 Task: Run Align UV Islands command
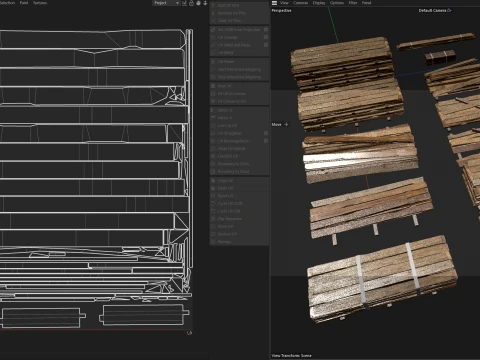coord(239,148)
